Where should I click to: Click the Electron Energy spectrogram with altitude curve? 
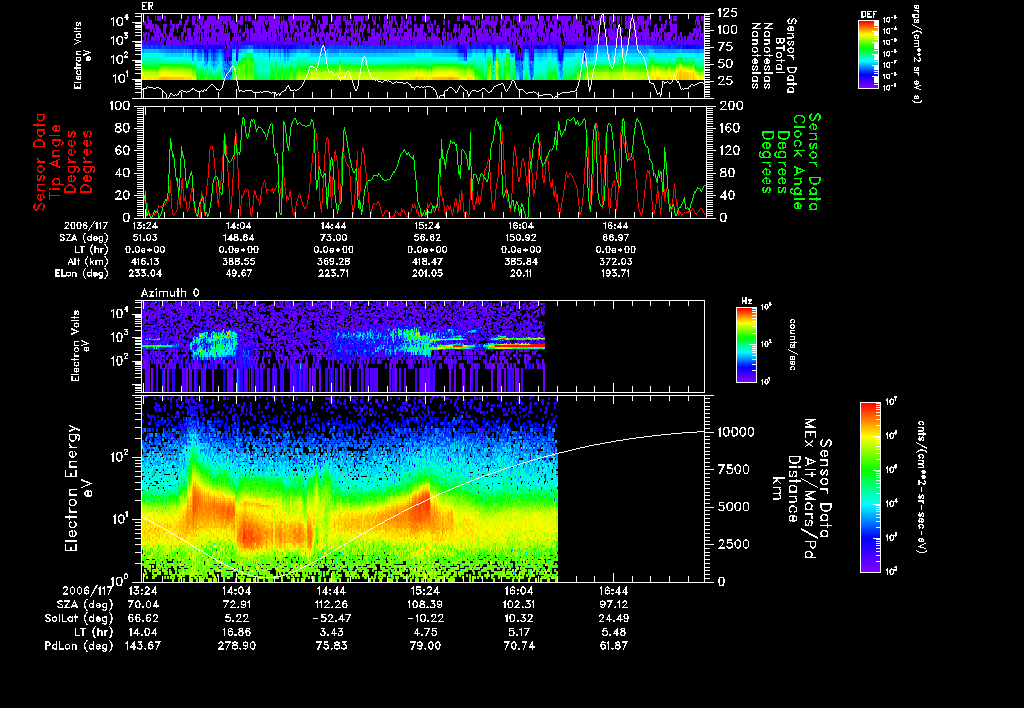click(x=424, y=489)
